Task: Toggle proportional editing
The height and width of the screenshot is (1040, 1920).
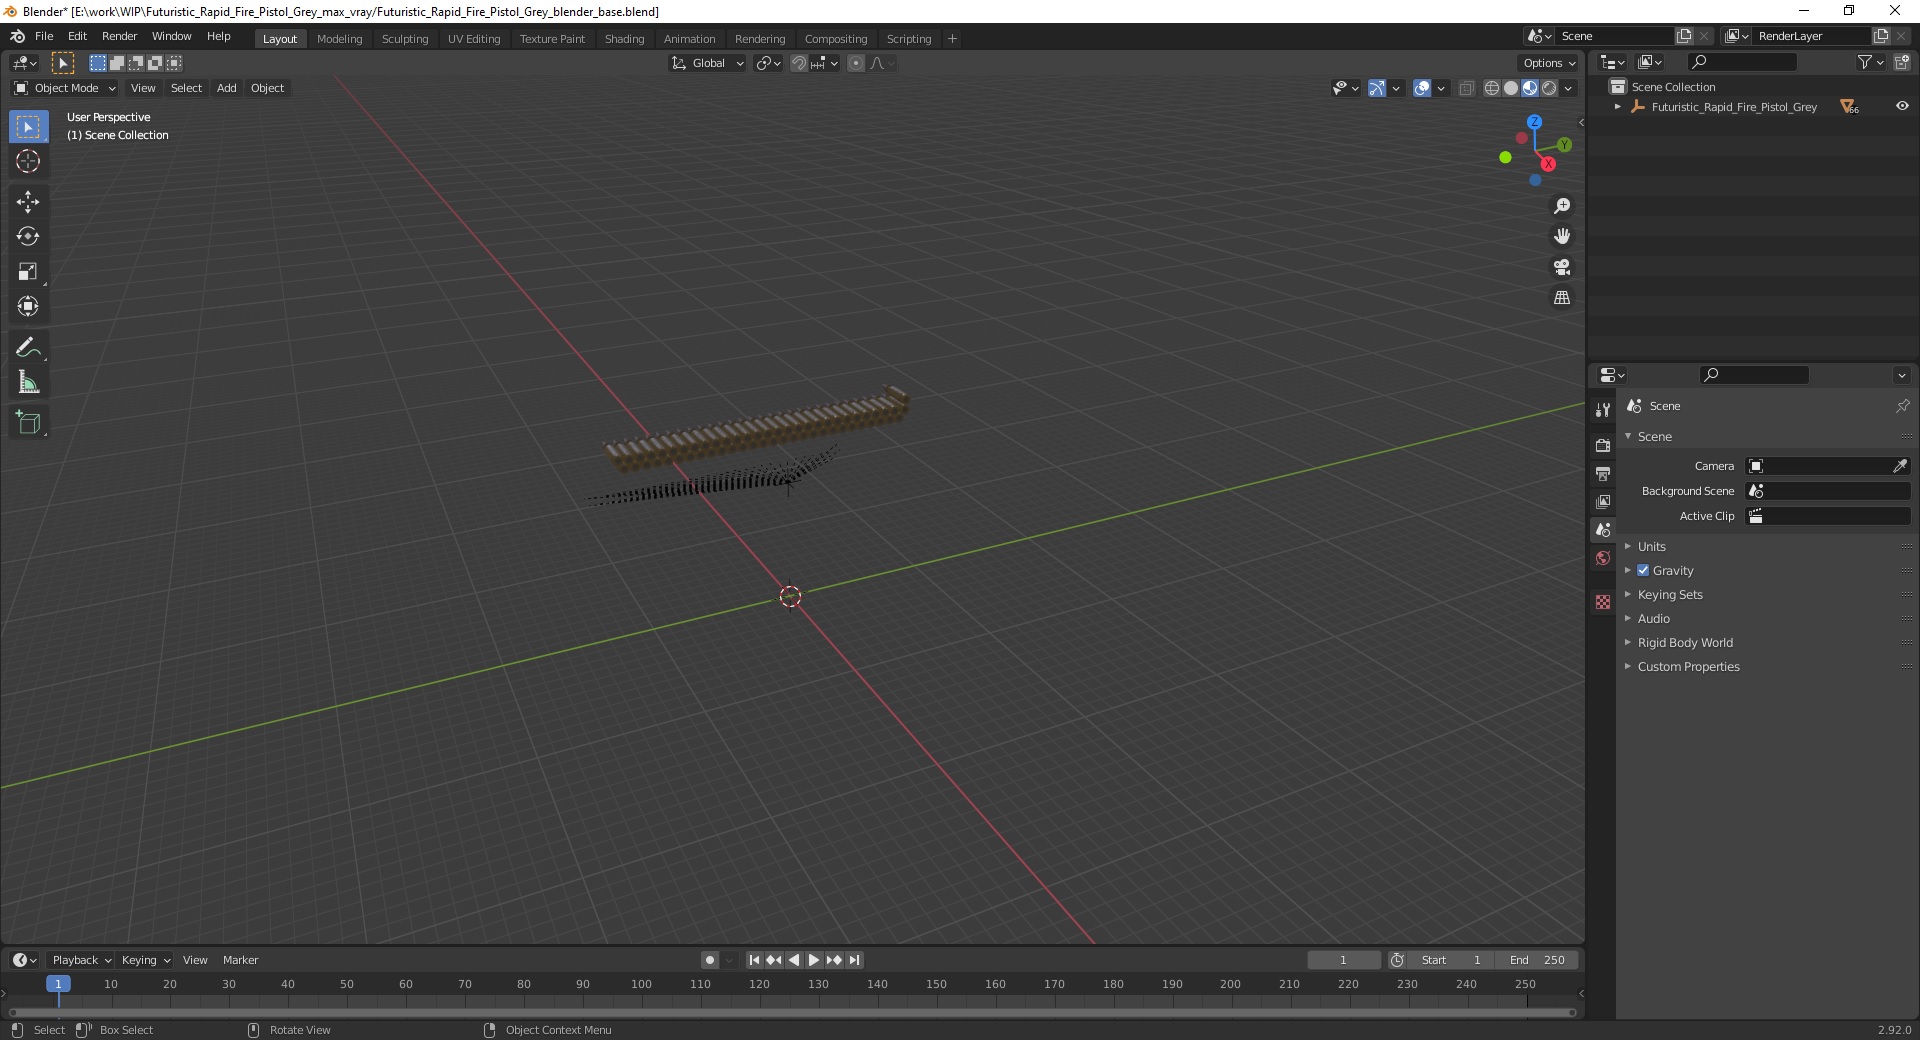Action: 856,63
